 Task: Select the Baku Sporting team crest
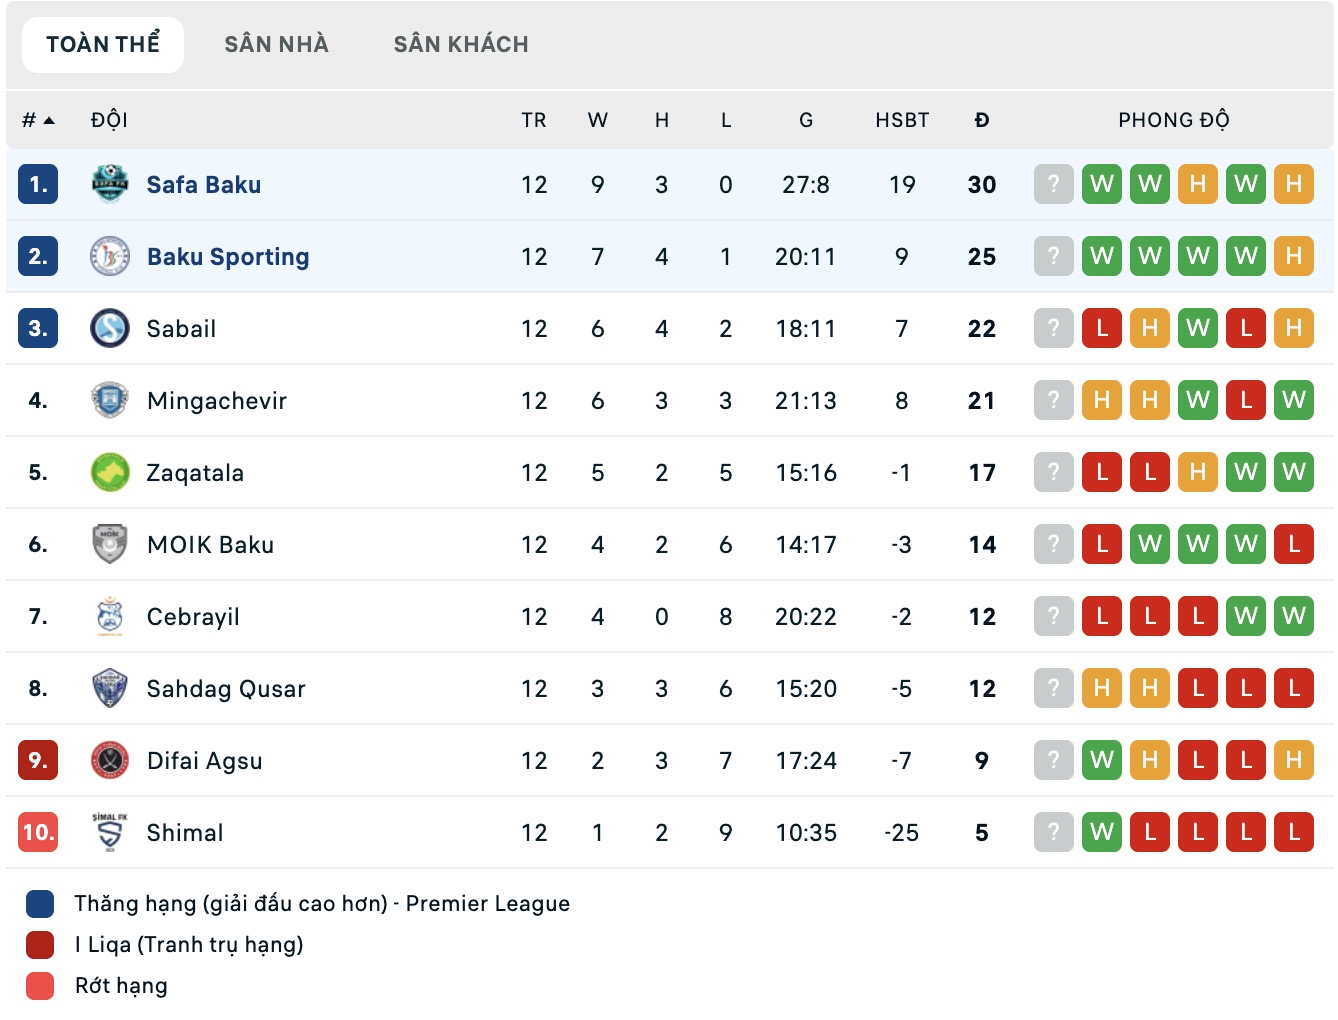click(x=112, y=256)
